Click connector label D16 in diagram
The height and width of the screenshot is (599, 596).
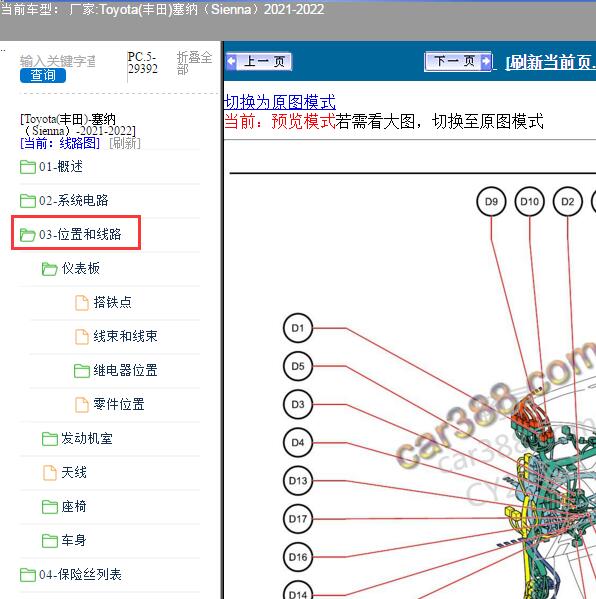[x=298, y=557]
